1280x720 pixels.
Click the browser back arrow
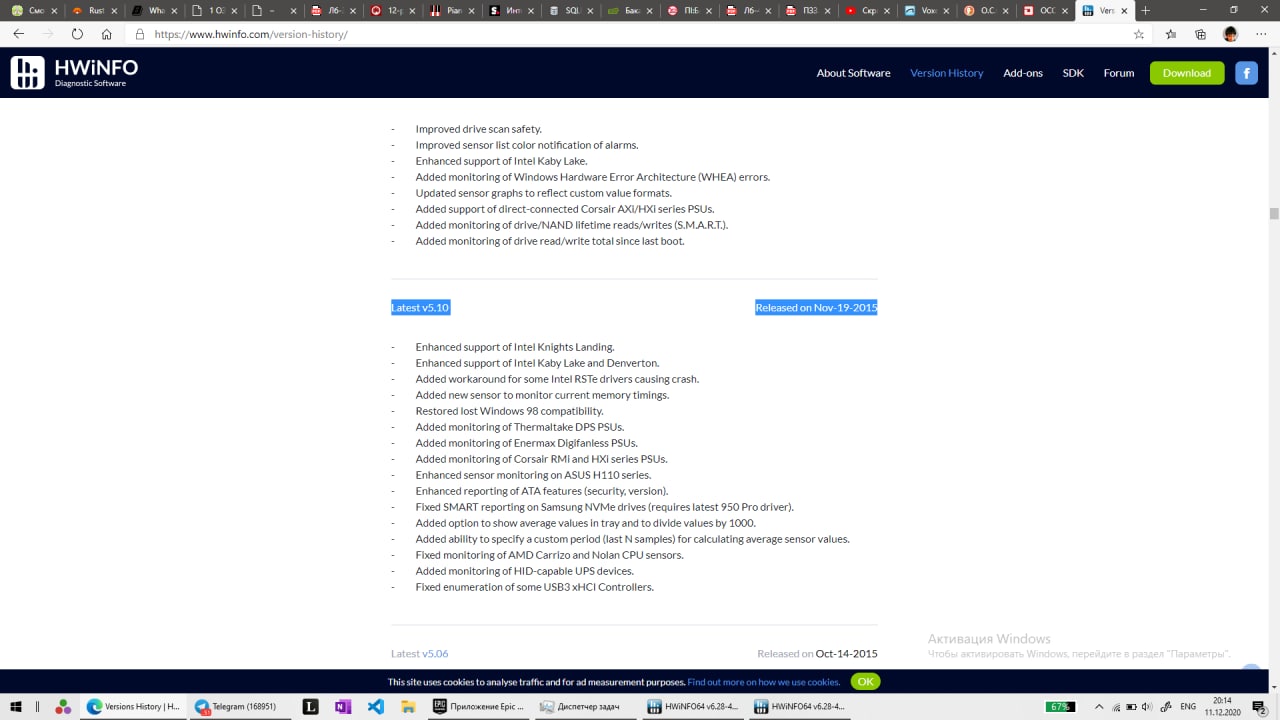[x=19, y=34]
